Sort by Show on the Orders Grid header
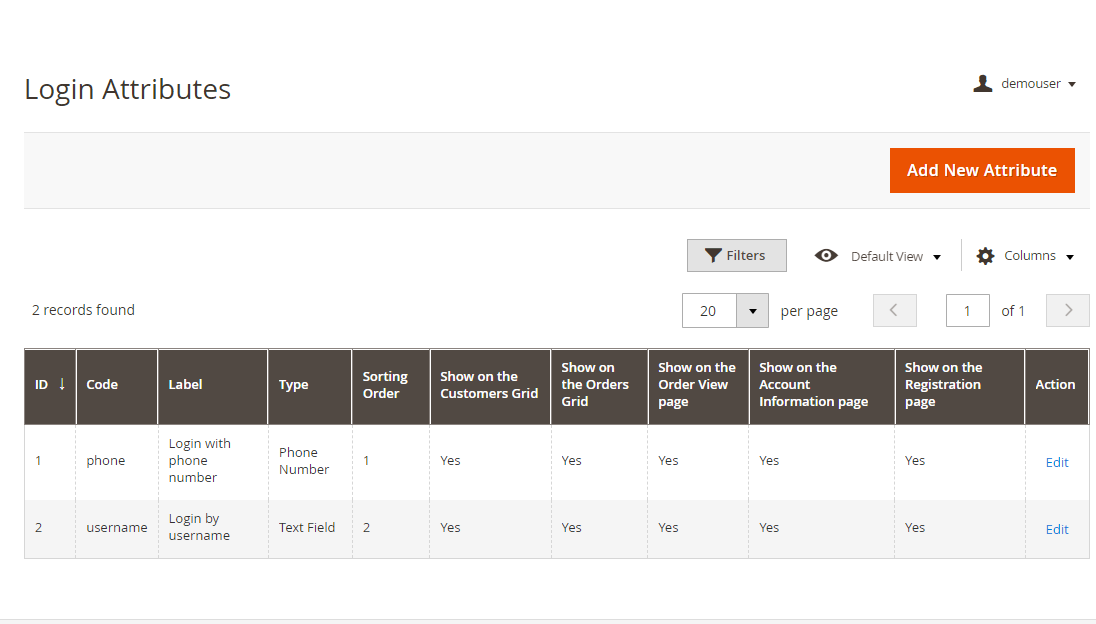Image resolution: width=1096 pixels, height=624 pixels. coord(599,386)
